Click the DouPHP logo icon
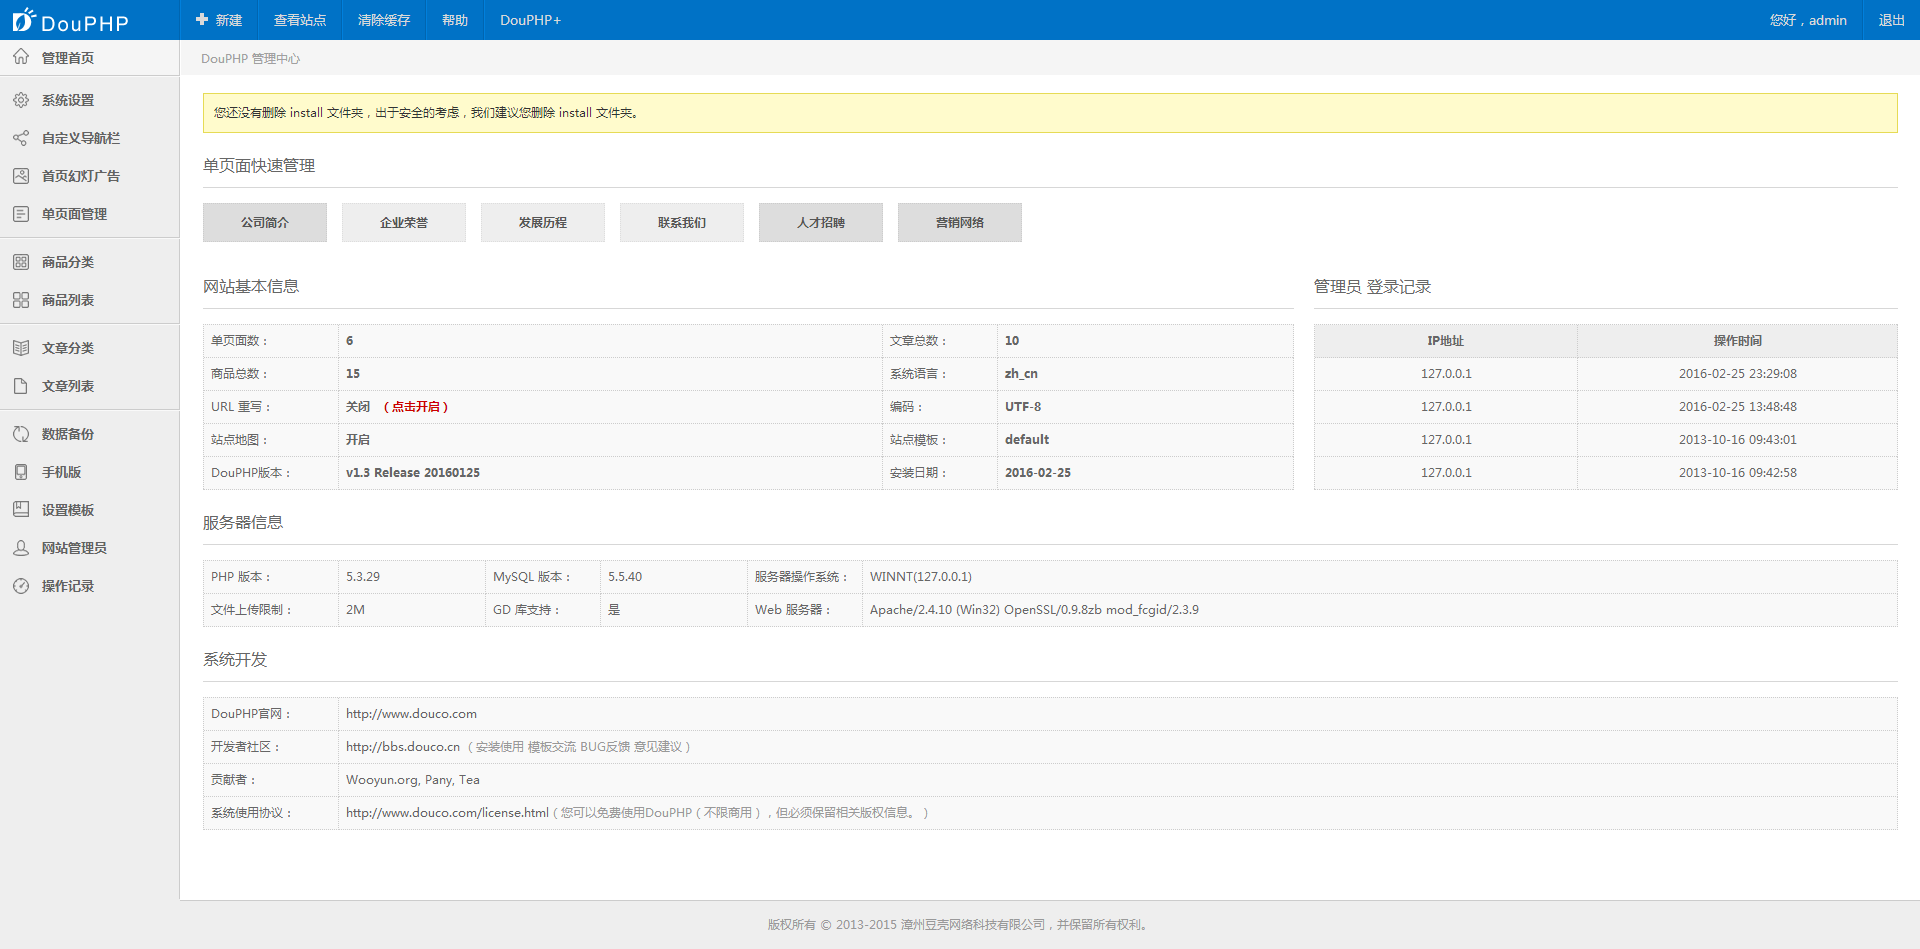Screen dimensions: 1920x949 point(24,20)
